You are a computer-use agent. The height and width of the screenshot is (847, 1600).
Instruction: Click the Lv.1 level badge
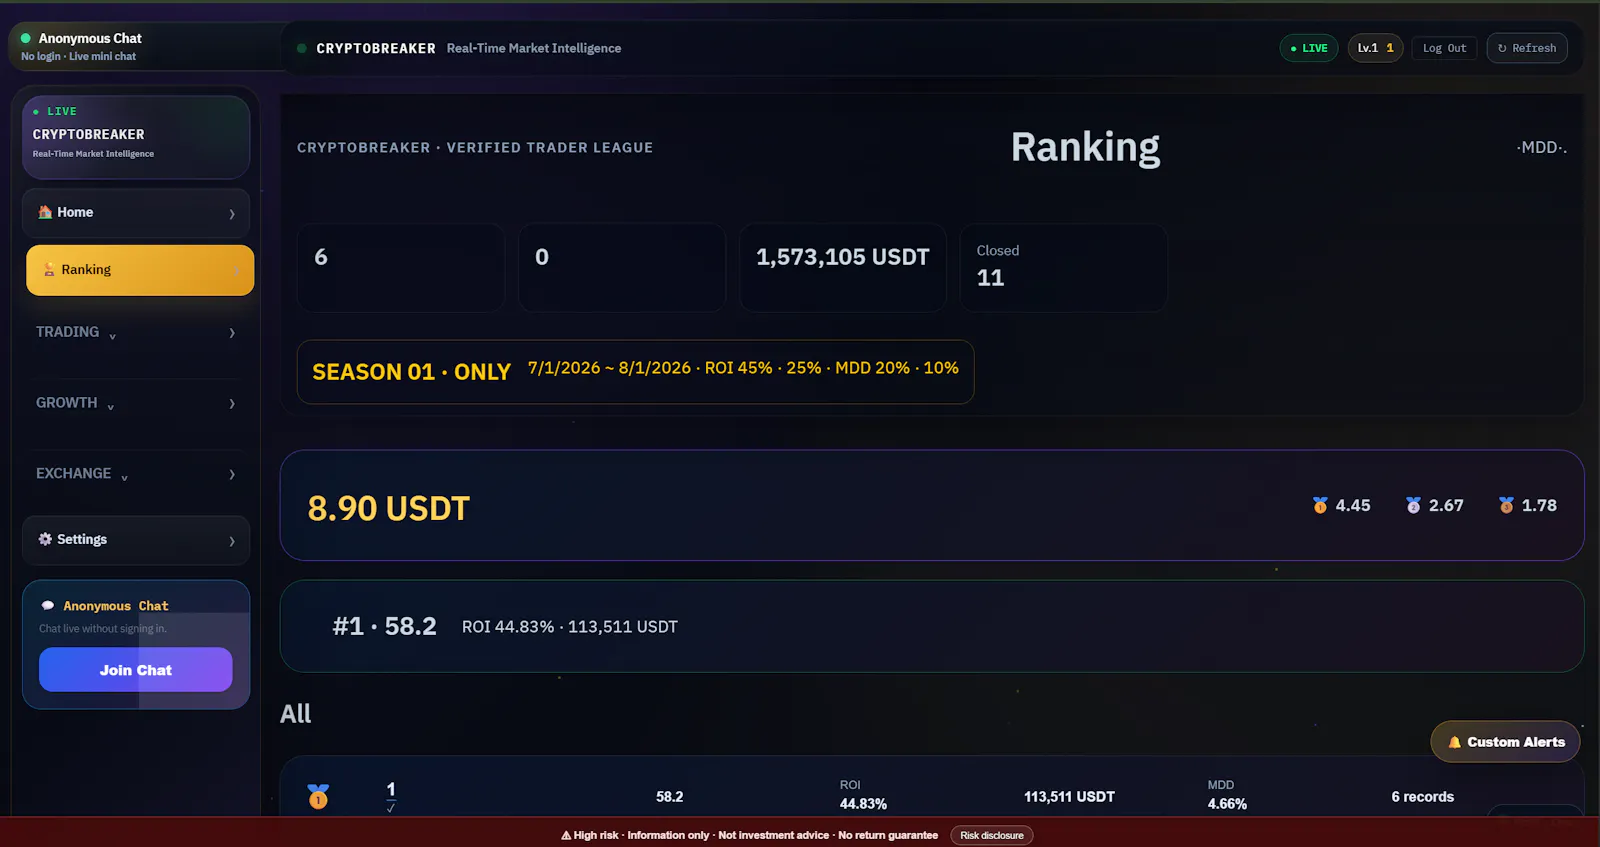click(x=1375, y=48)
